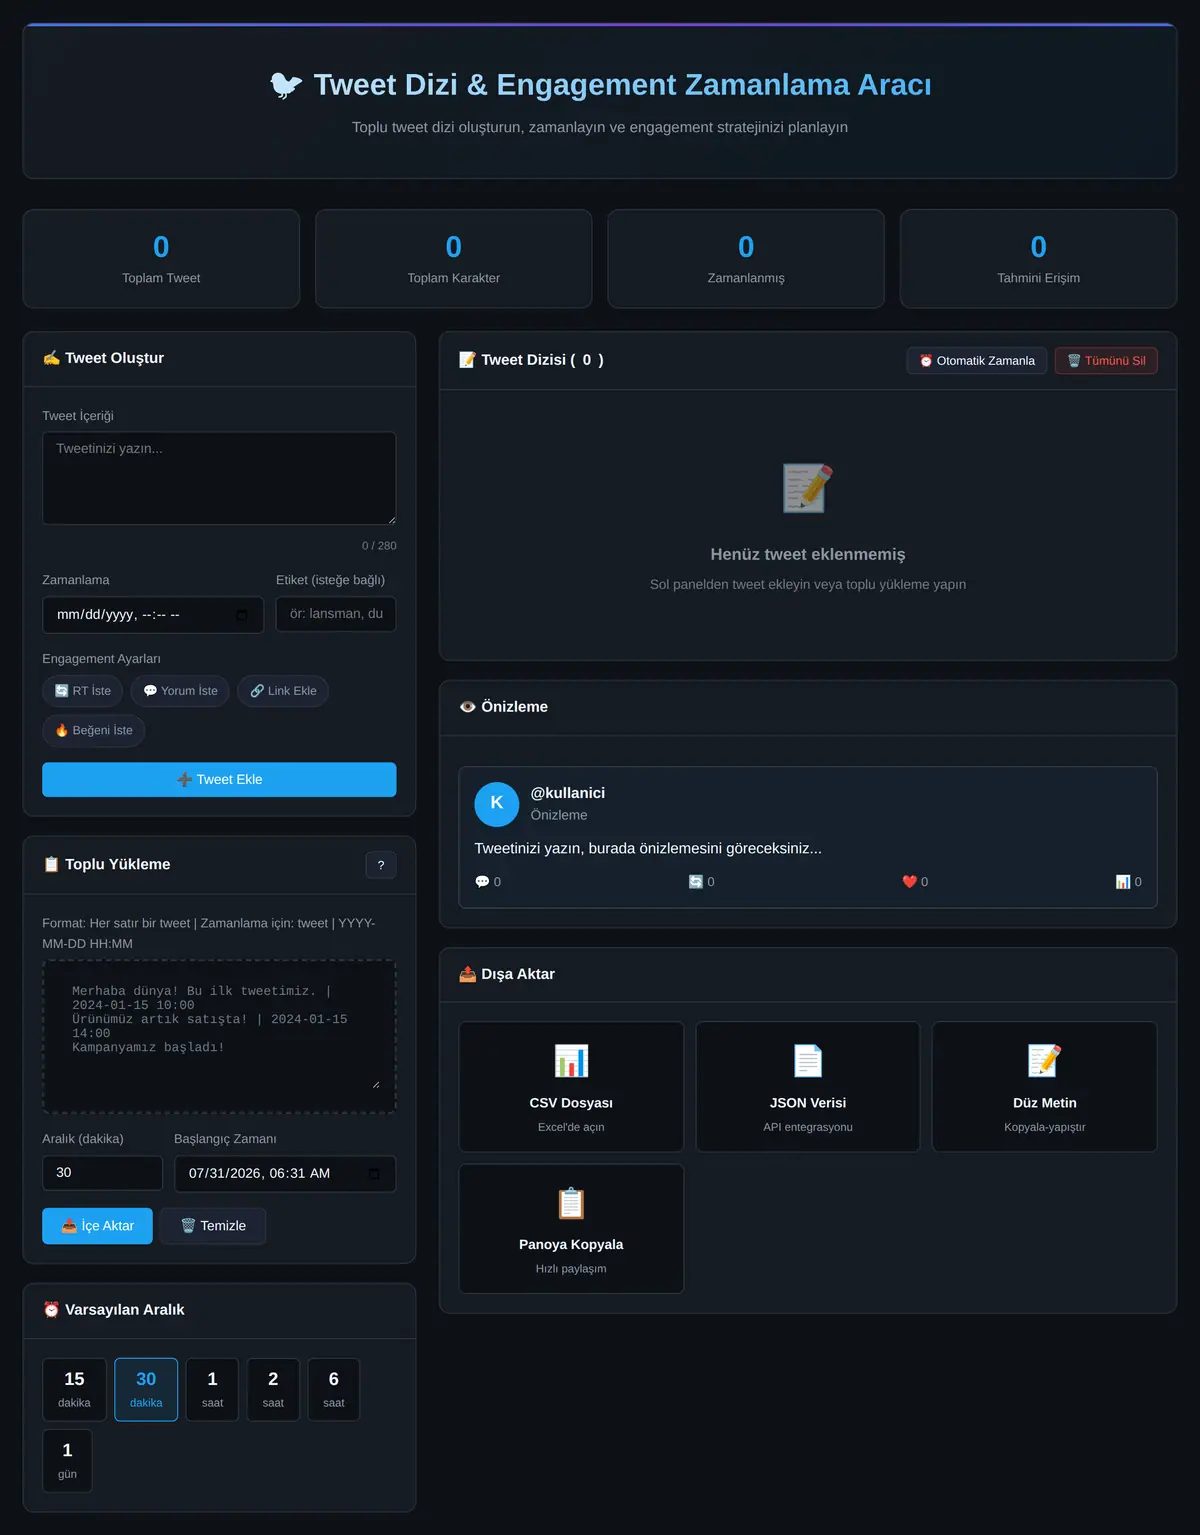Click the retweet icon in preview tweet
1200x1535 pixels.
point(696,882)
